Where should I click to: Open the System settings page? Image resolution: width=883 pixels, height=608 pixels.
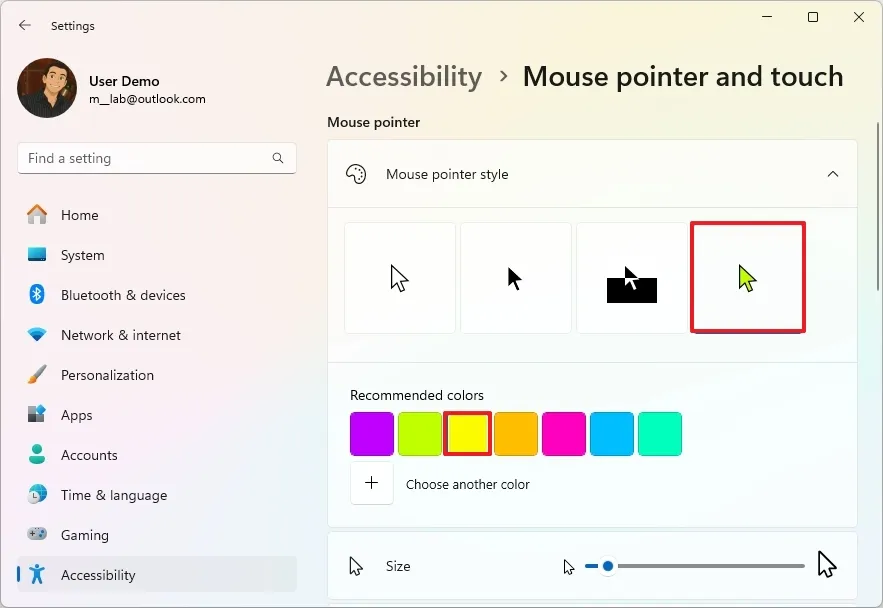(x=82, y=255)
